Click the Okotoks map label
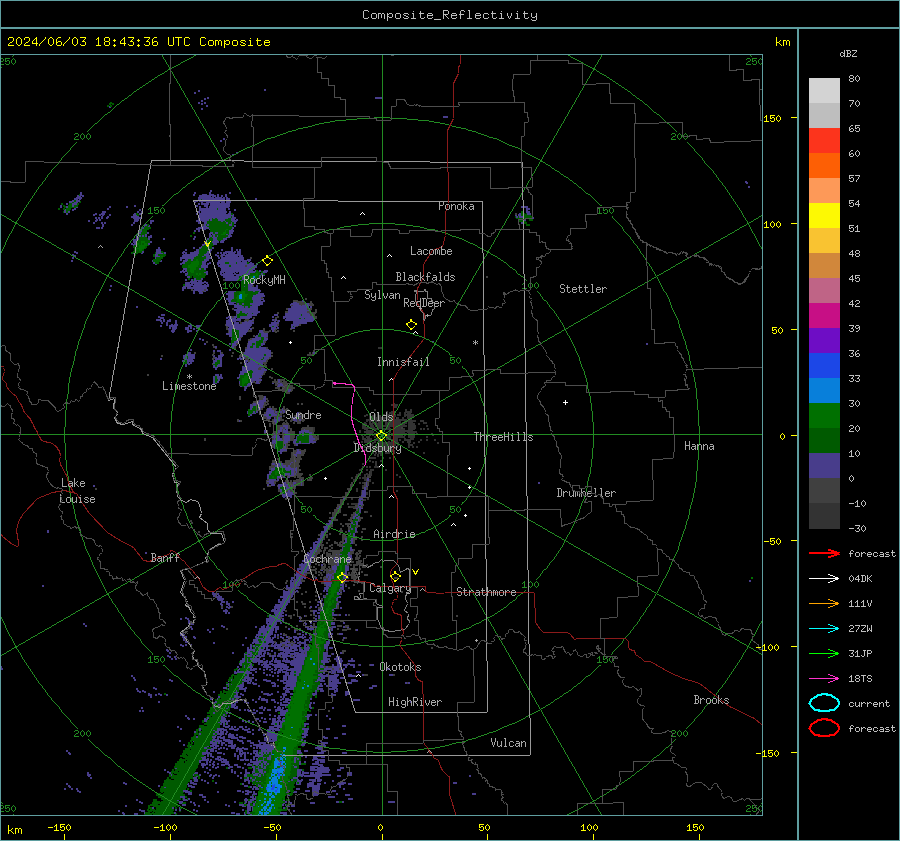 [400, 667]
